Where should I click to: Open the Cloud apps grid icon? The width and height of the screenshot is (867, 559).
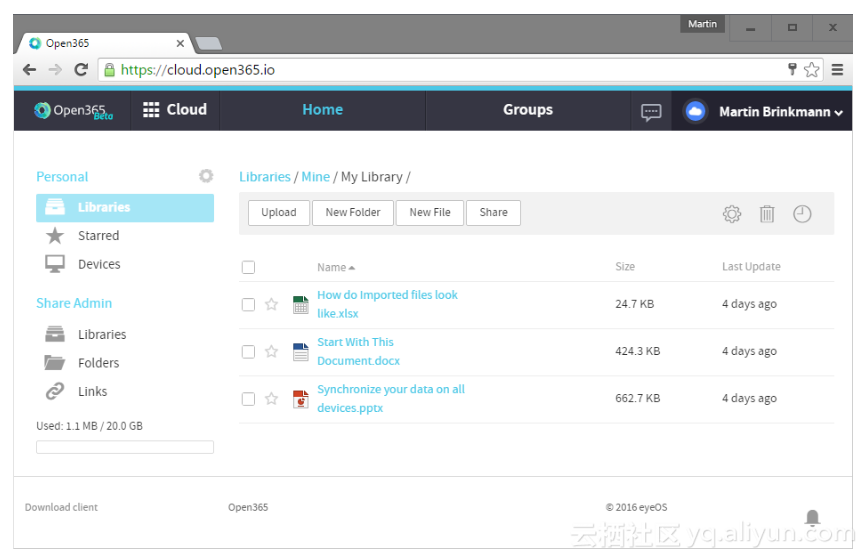tap(151, 110)
